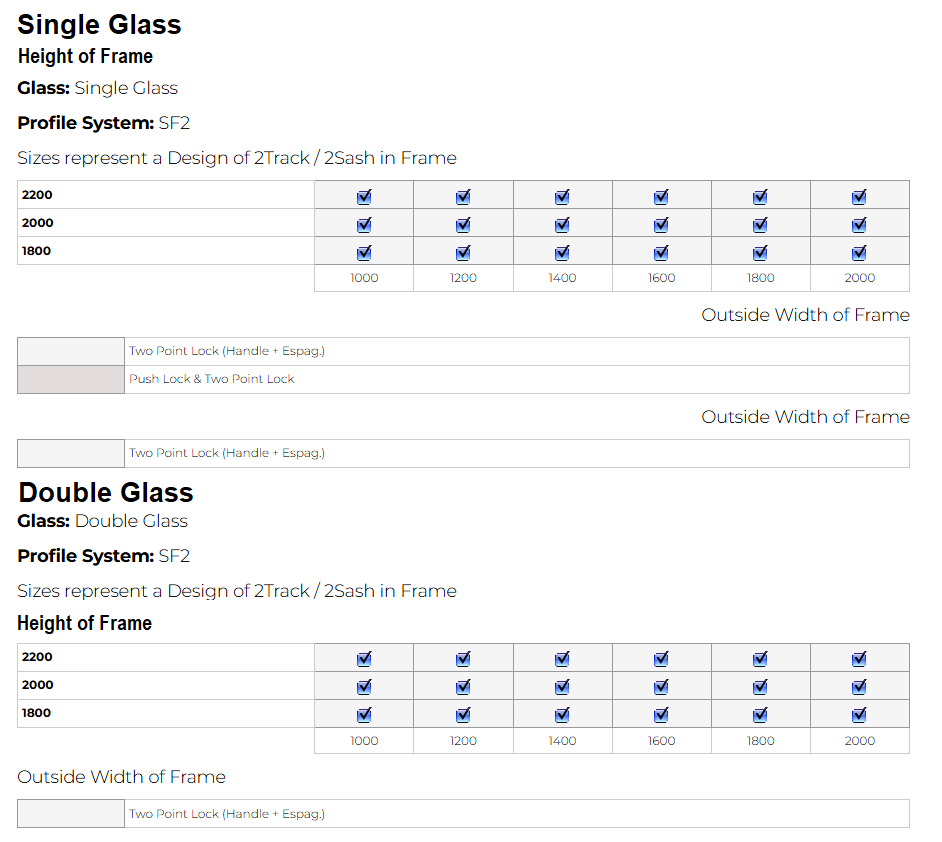Click the gray Push Lock legend swatch
This screenshot has width=942, height=842.
coord(71,380)
